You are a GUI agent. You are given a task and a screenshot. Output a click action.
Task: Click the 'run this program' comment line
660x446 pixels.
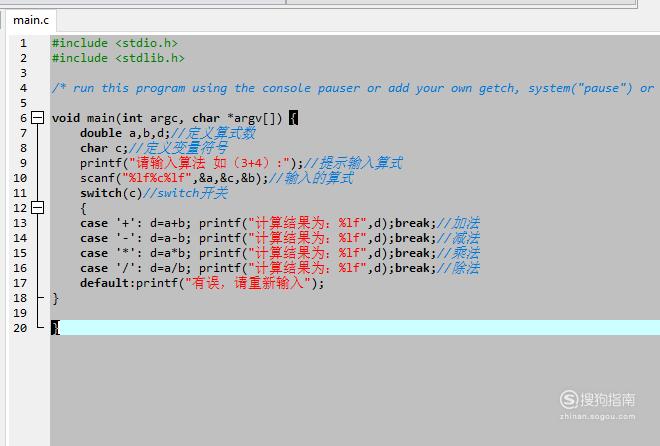353,88
